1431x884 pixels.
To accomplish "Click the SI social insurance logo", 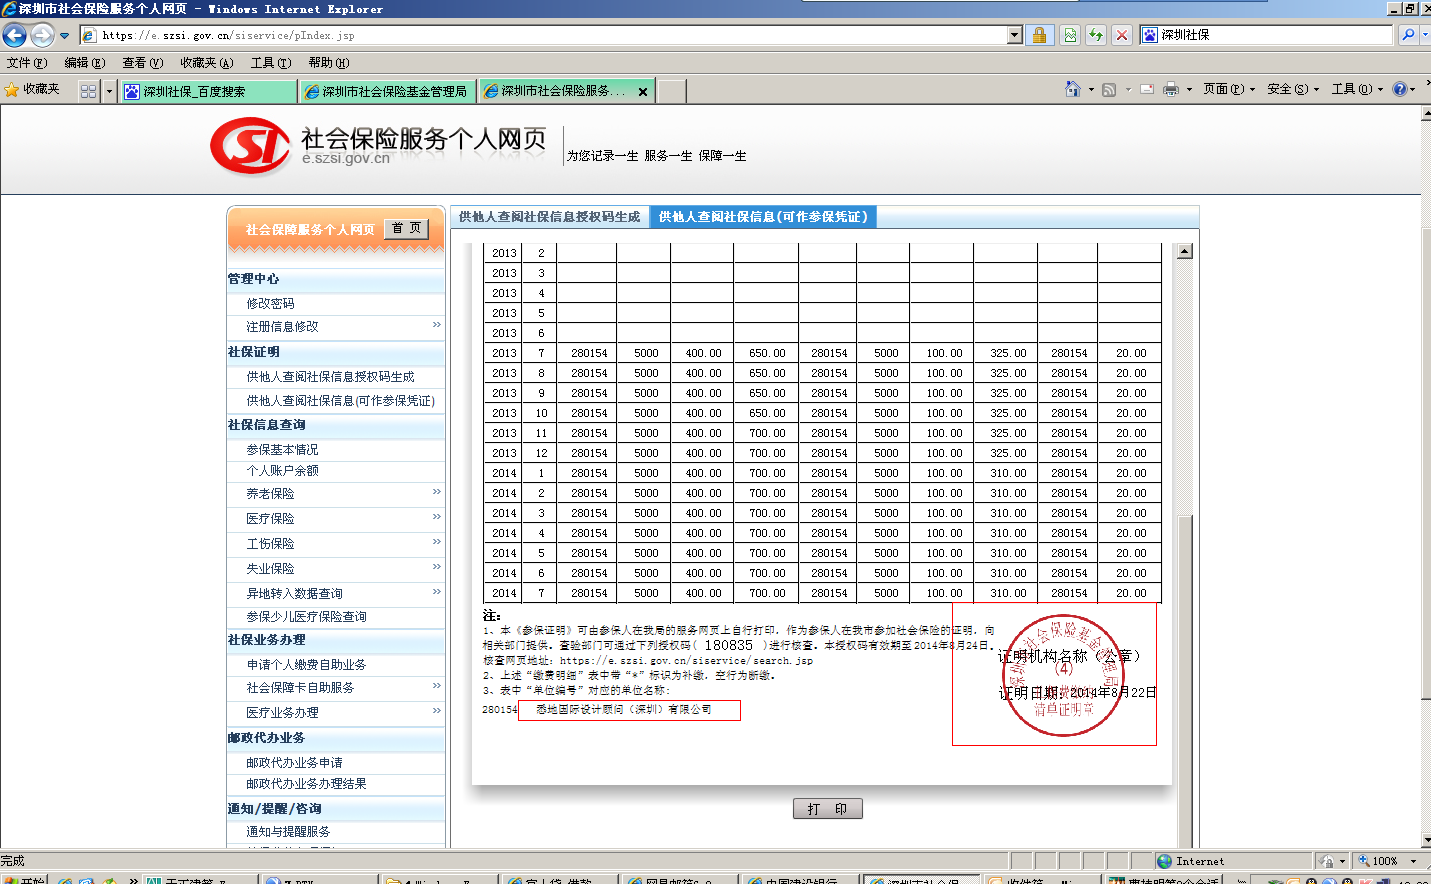I will pos(250,146).
